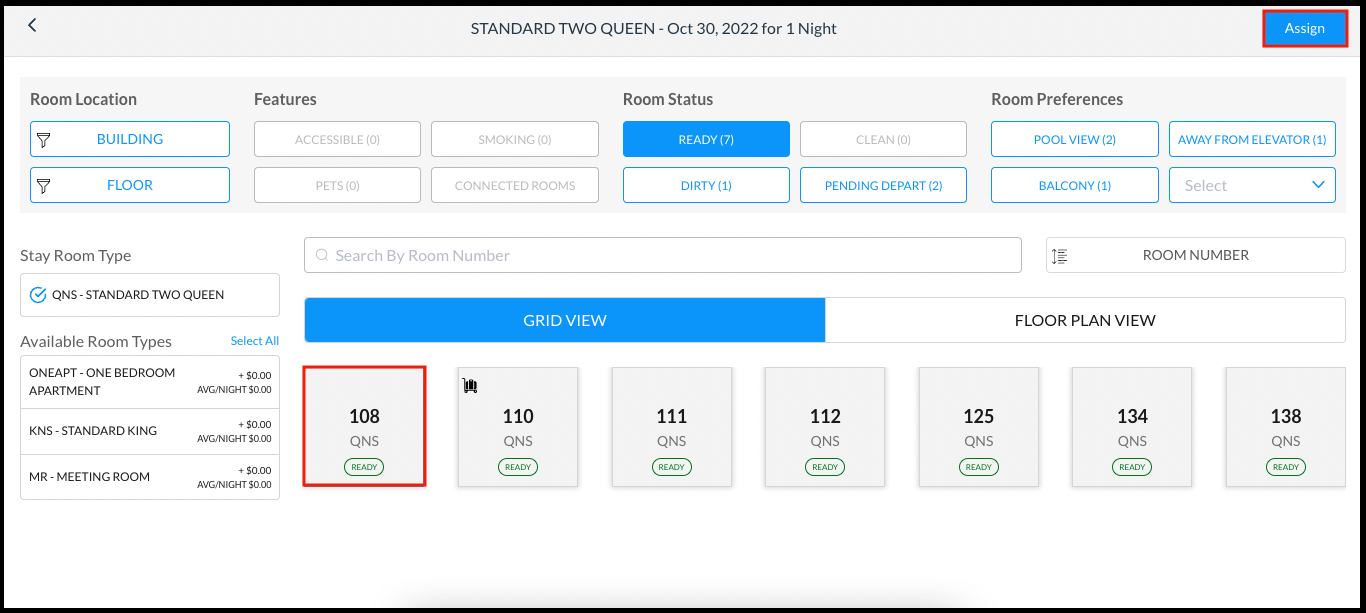This screenshot has height=613, width=1366.
Task: Toggle the QNS Standard Two Queen checkmark
Action: point(39,295)
